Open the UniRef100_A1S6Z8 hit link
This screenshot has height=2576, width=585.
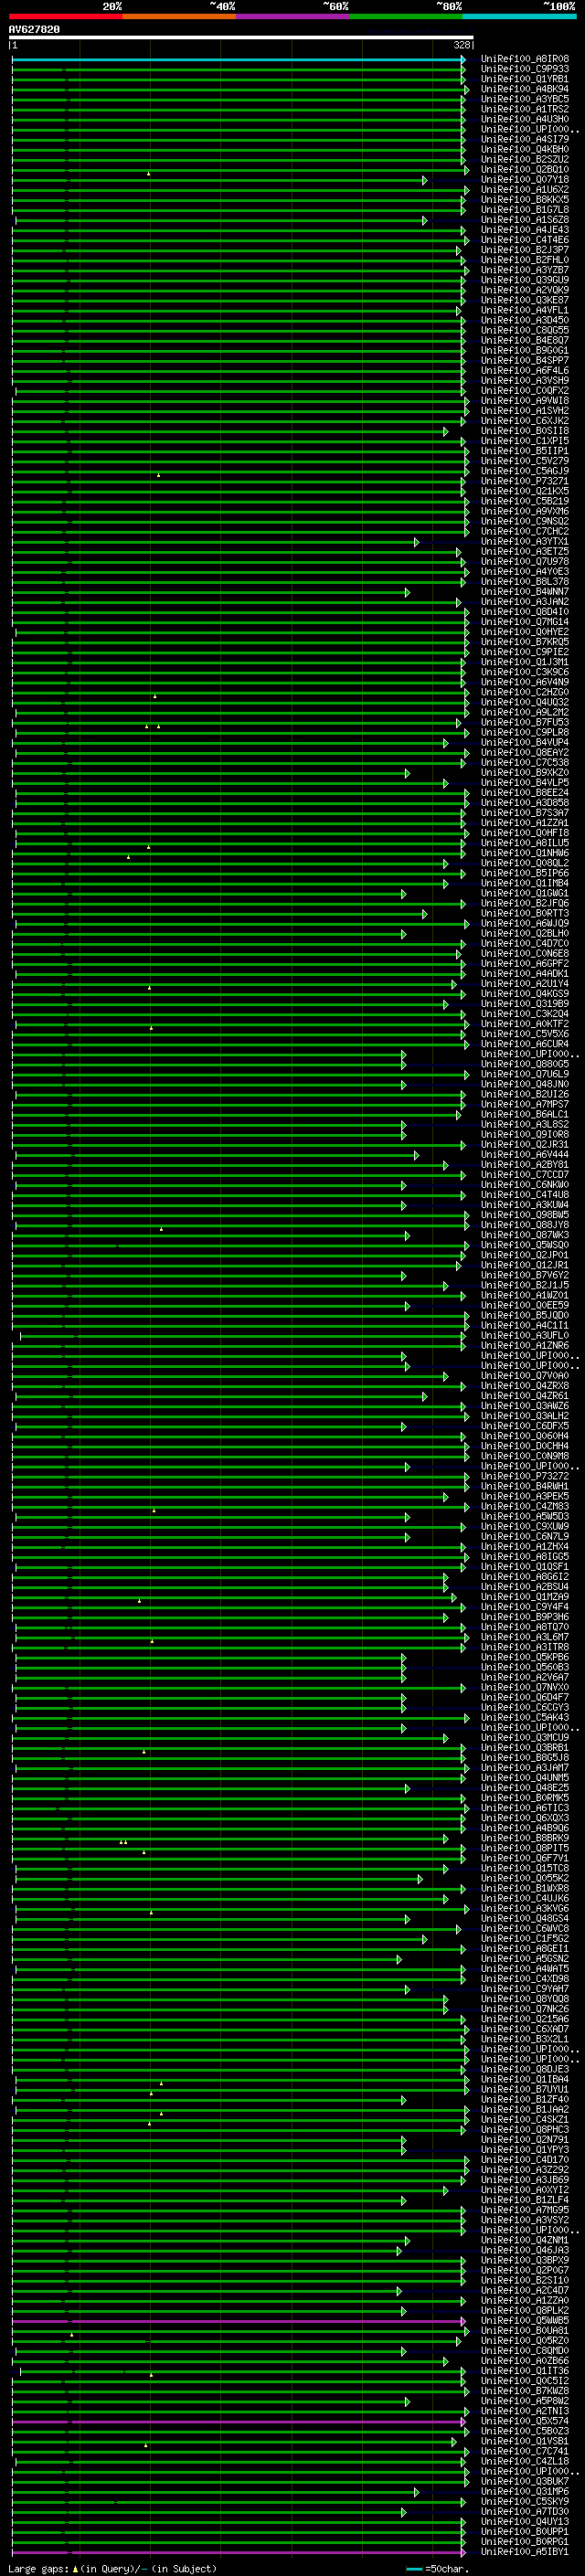pos(525,220)
